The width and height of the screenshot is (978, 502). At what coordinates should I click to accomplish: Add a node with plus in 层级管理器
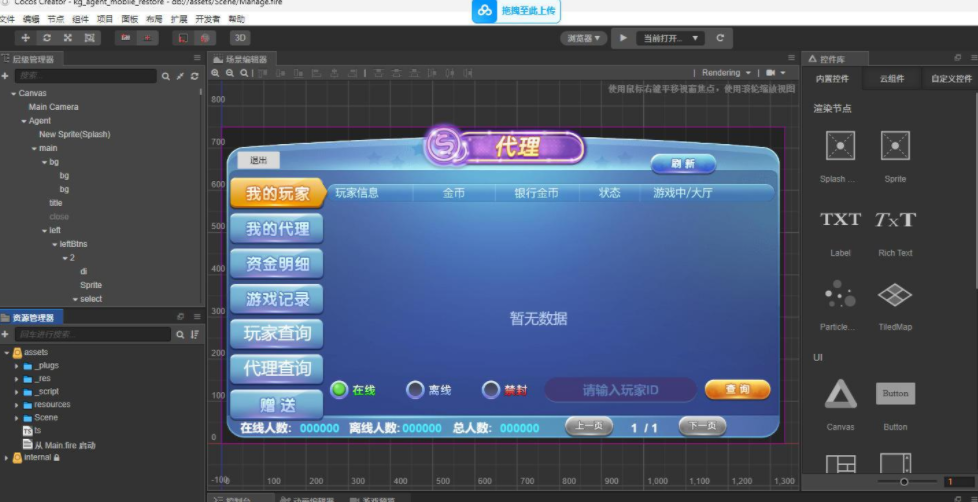5,76
